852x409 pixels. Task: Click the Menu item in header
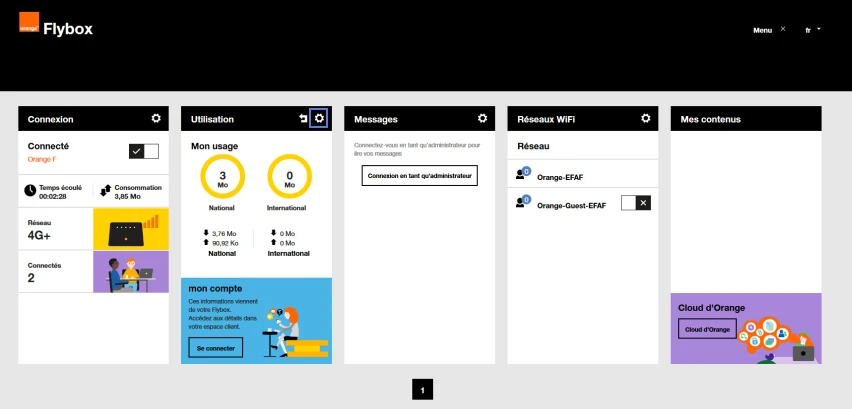762,30
